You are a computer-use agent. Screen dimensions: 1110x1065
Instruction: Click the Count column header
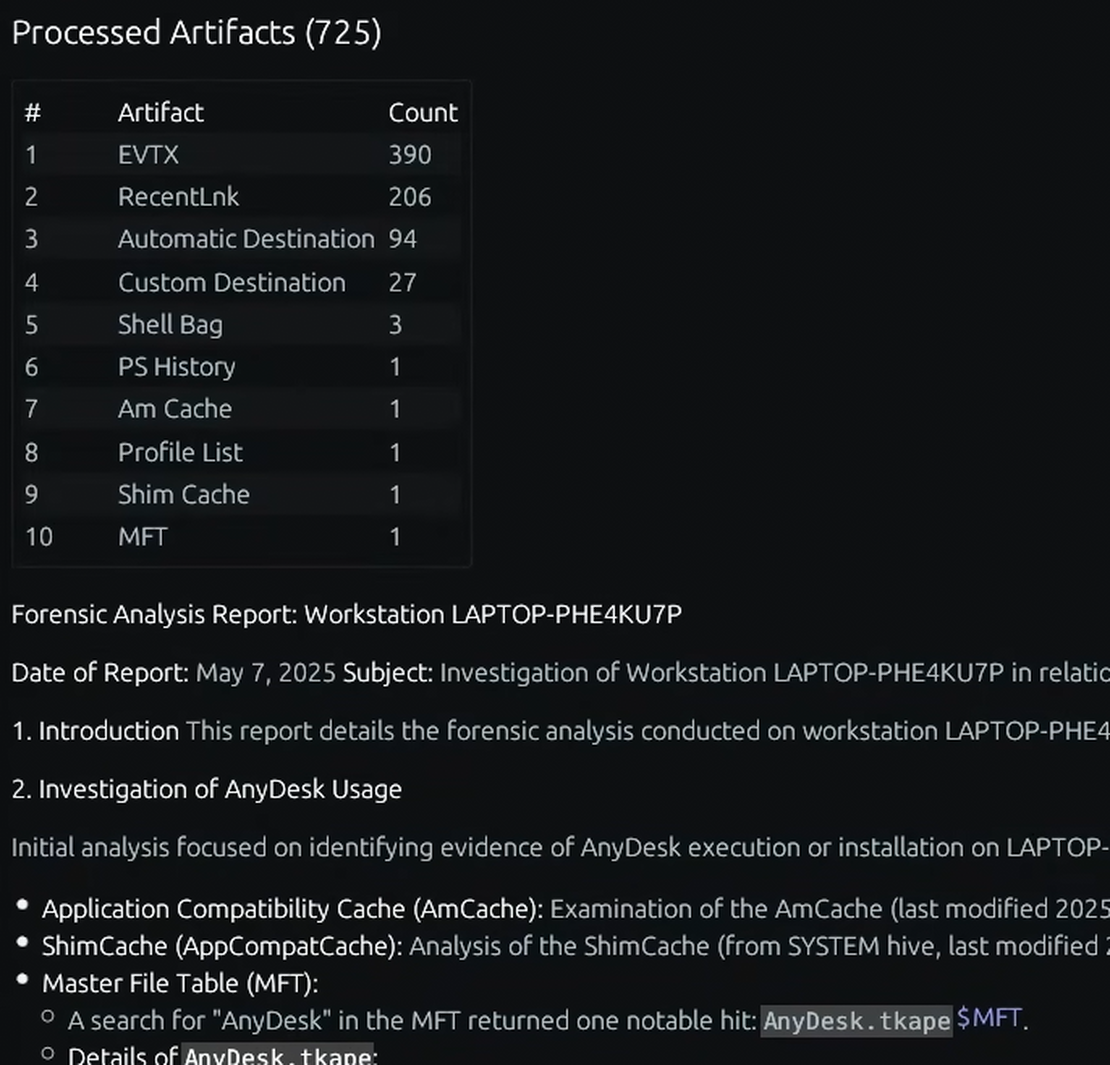[x=423, y=113]
